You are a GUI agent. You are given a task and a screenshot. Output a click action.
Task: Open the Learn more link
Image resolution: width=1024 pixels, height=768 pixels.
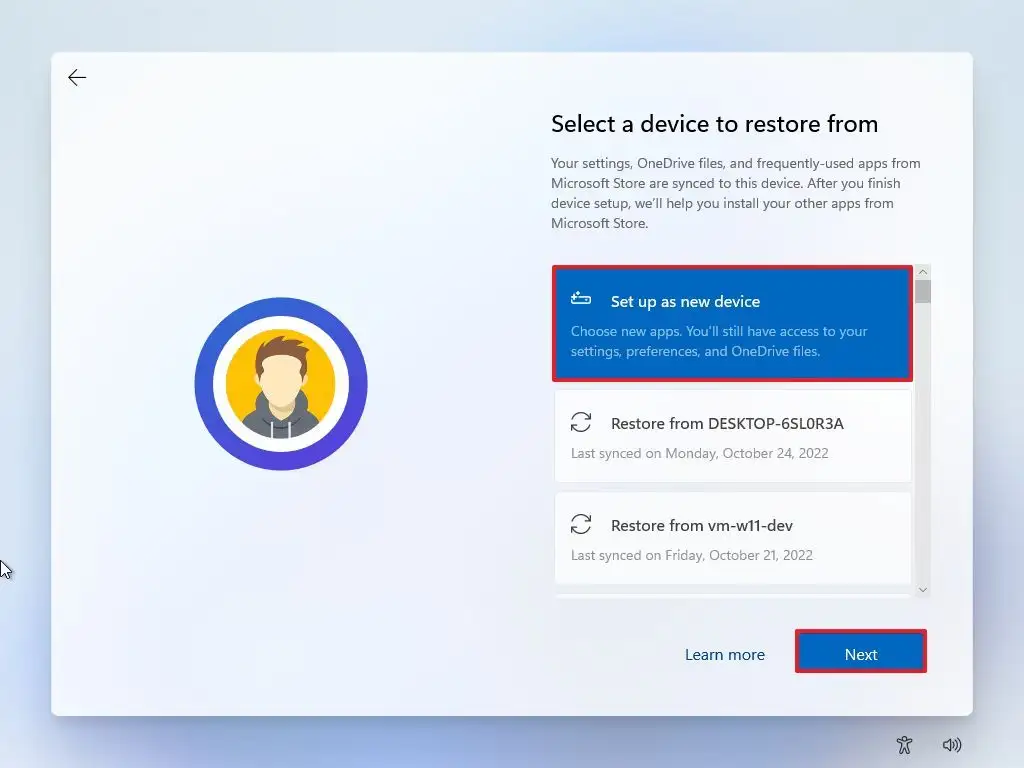[x=725, y=653]
